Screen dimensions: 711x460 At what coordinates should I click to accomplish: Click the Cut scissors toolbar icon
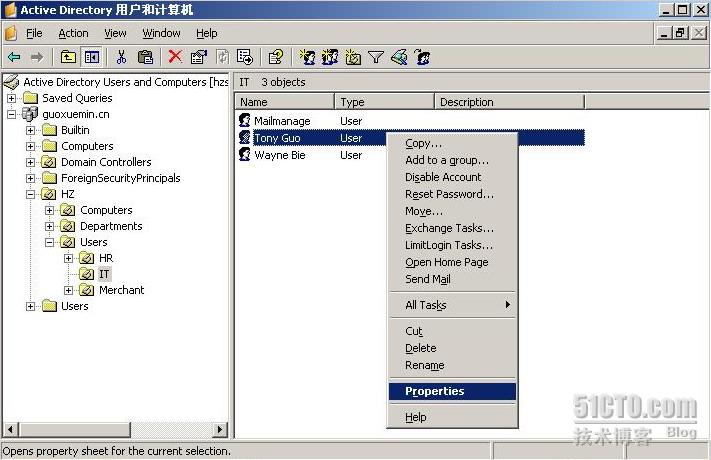121,57
